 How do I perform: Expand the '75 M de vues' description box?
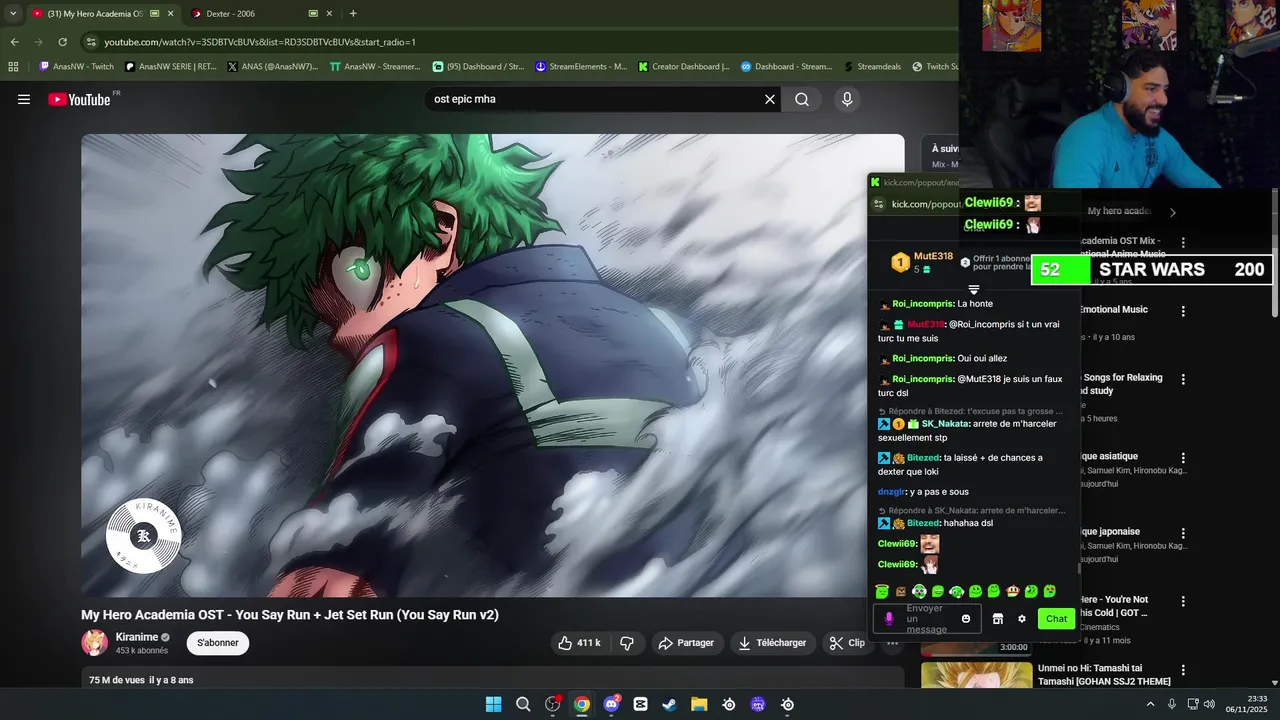493,678
